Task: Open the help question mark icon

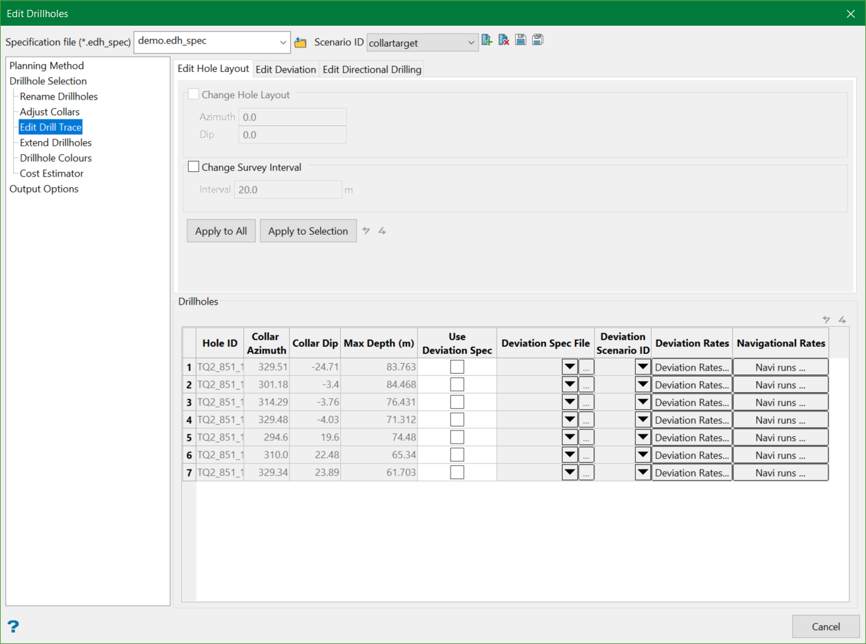Action: pyautogui.click(x=13, y=627)
